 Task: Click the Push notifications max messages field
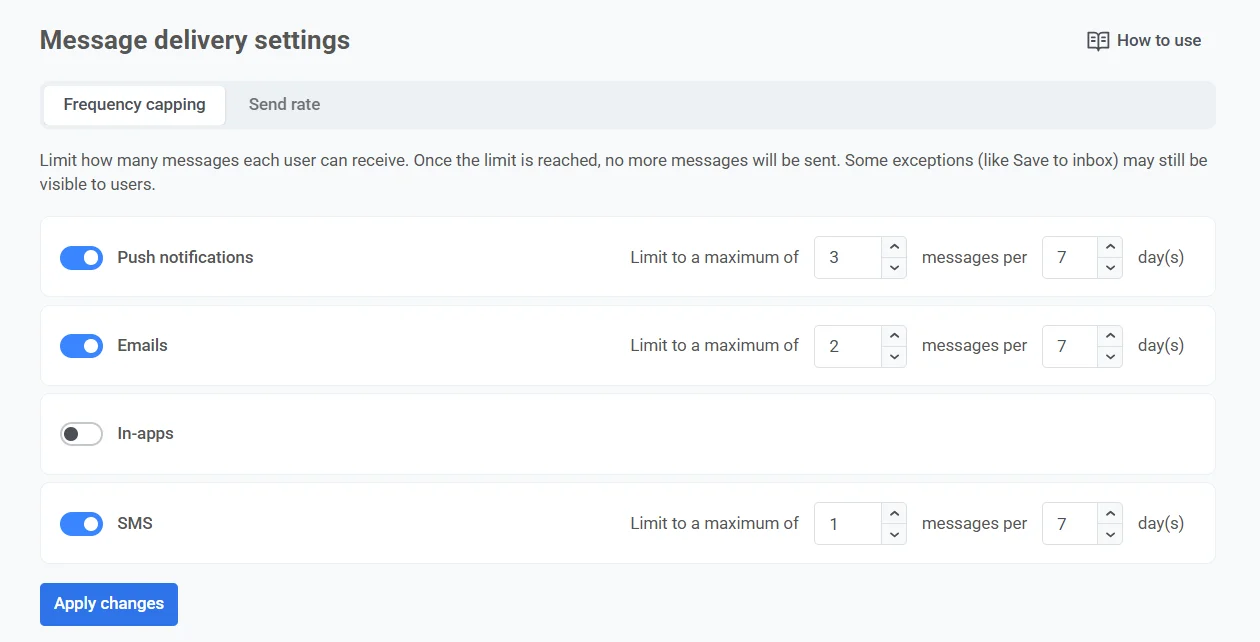[847, 258]
